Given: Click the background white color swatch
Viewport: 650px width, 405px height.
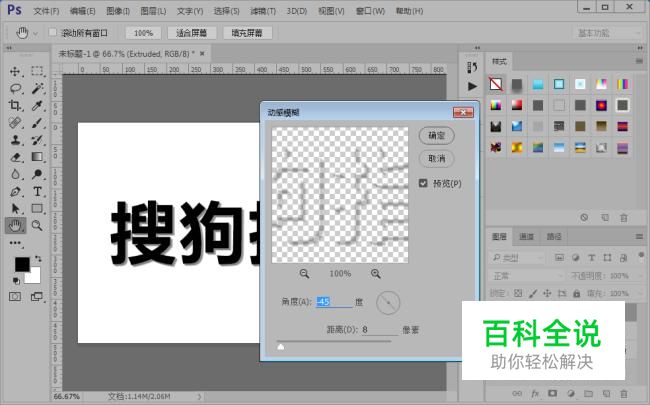Looking at the screenshot, I should pos(35,277).
